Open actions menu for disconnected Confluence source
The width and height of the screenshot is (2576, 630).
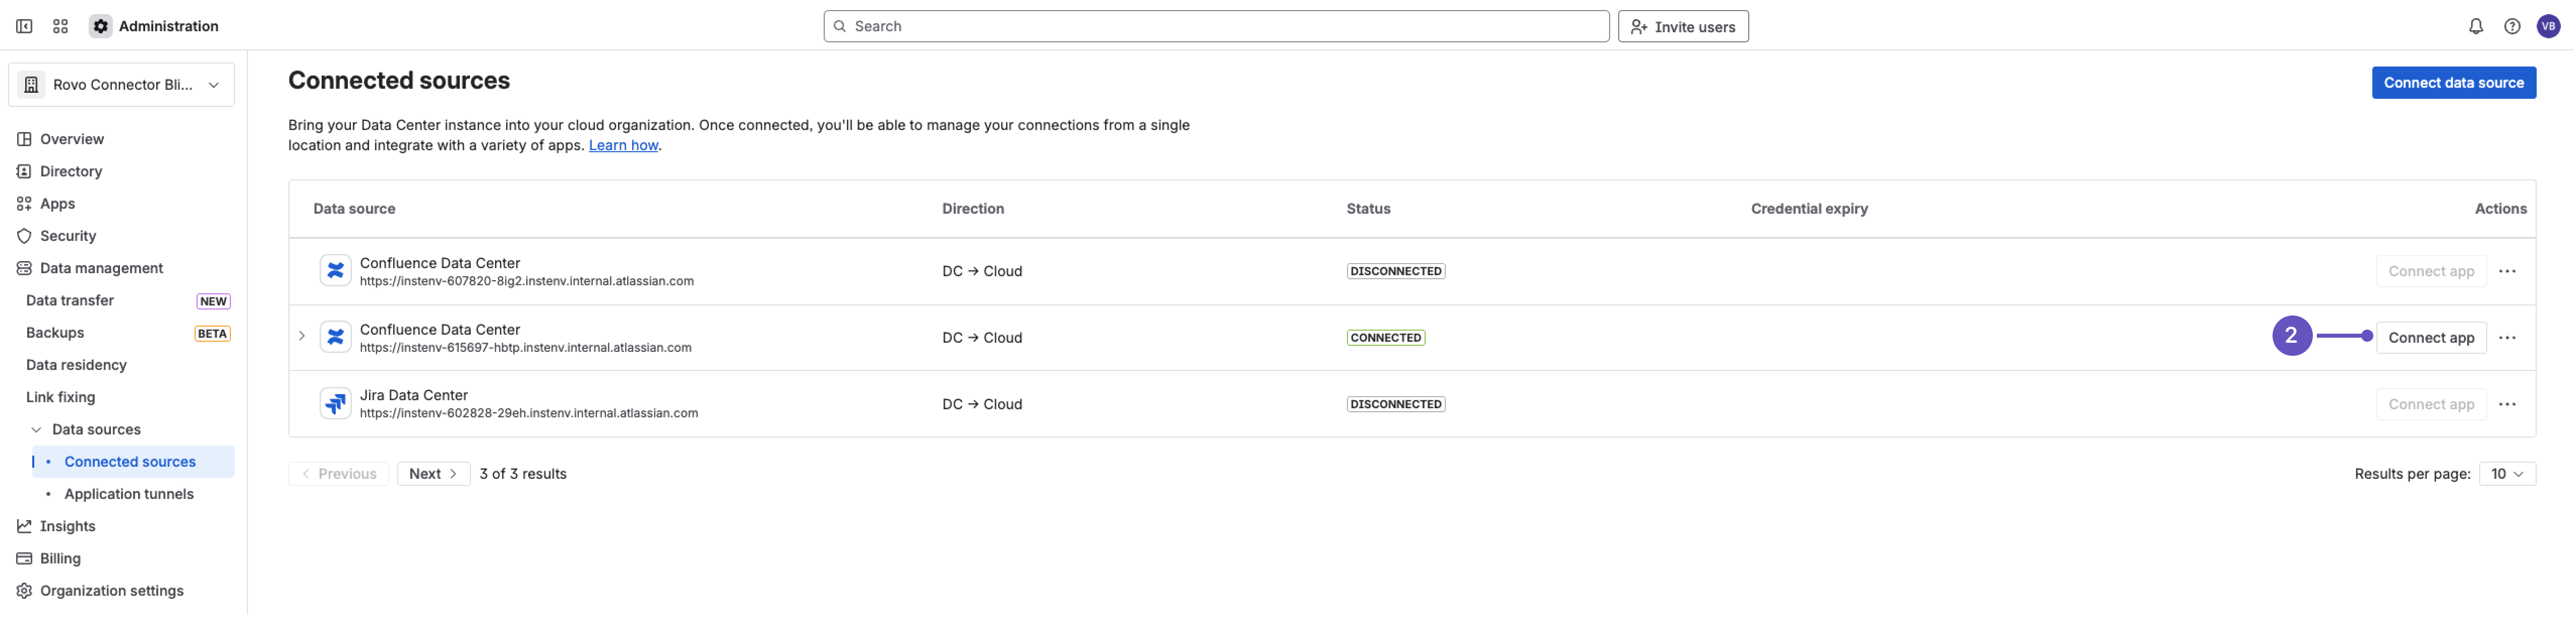click(2508, 270)
